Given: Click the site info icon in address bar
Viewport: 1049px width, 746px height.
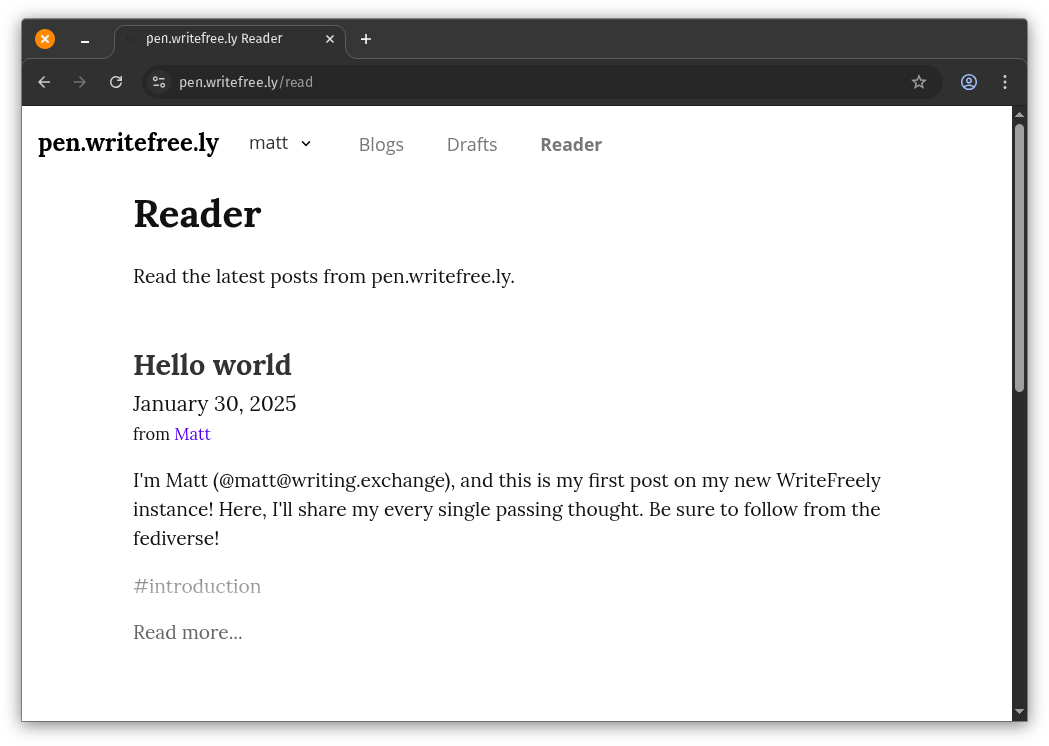Looking at the screenshot, I should point(159,82).
